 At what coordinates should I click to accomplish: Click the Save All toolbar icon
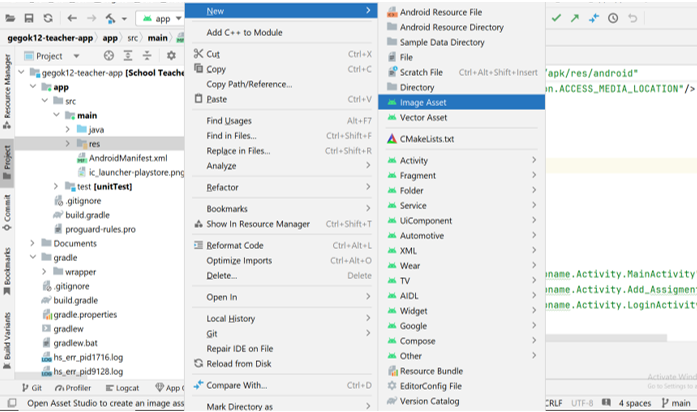pyautogui.click(x=30, y=18)
